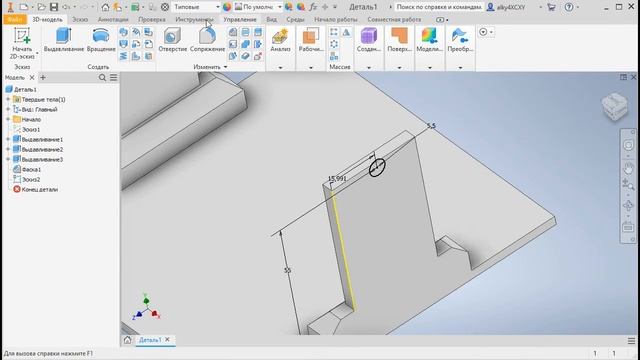Switch to the Проверка ribbon tab
The width and height of the screenshot is (640, 360).
point(152,19)
